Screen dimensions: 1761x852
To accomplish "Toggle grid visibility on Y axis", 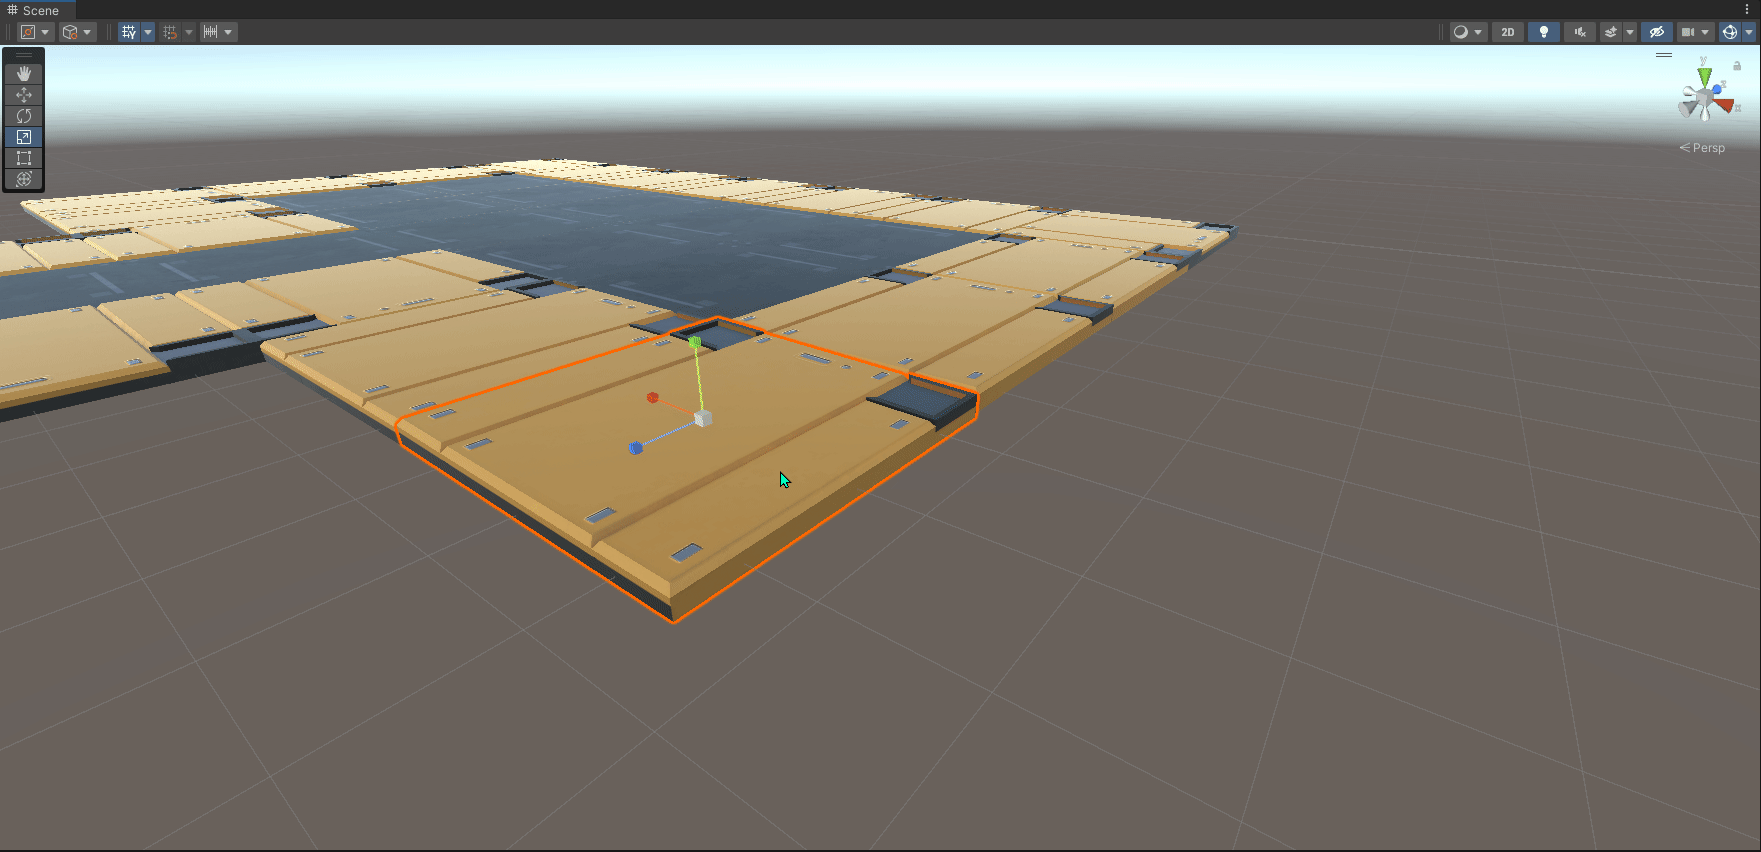I will pos(129,32).
